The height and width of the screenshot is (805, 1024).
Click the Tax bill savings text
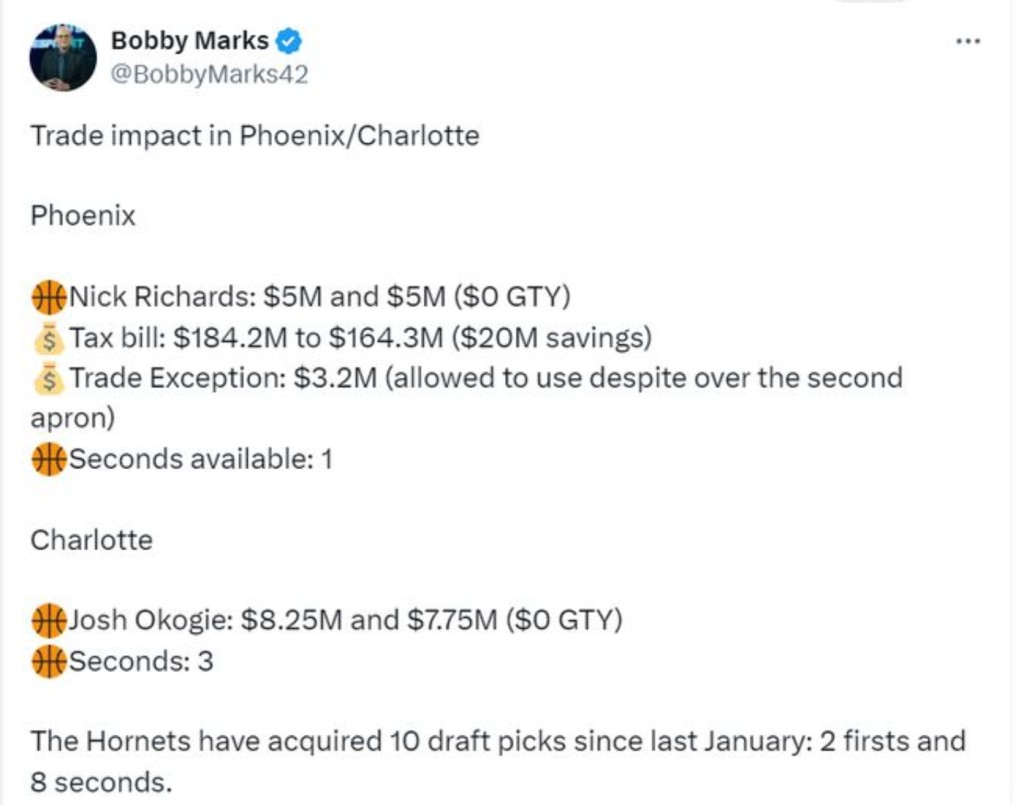click(x=360, y=338)
